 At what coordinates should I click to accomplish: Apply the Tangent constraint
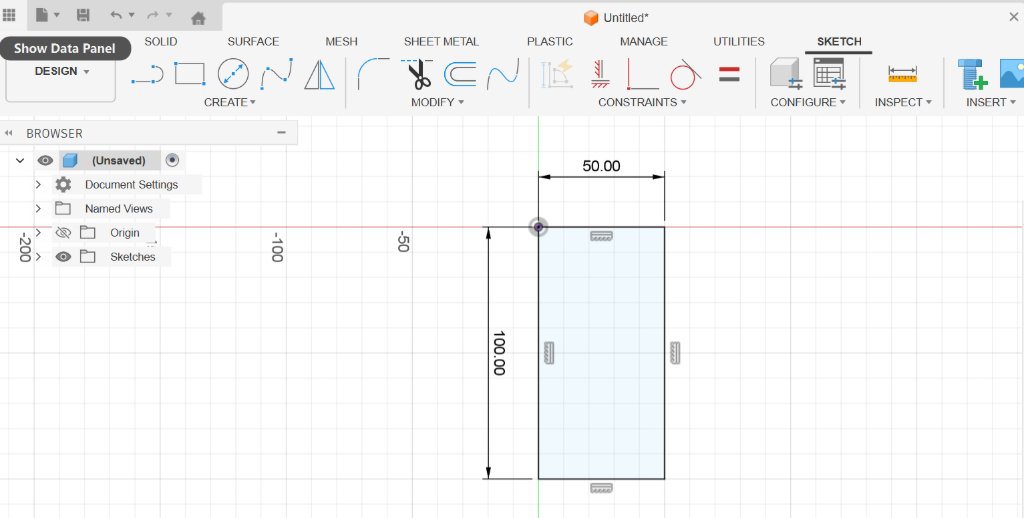click(685, 74)
